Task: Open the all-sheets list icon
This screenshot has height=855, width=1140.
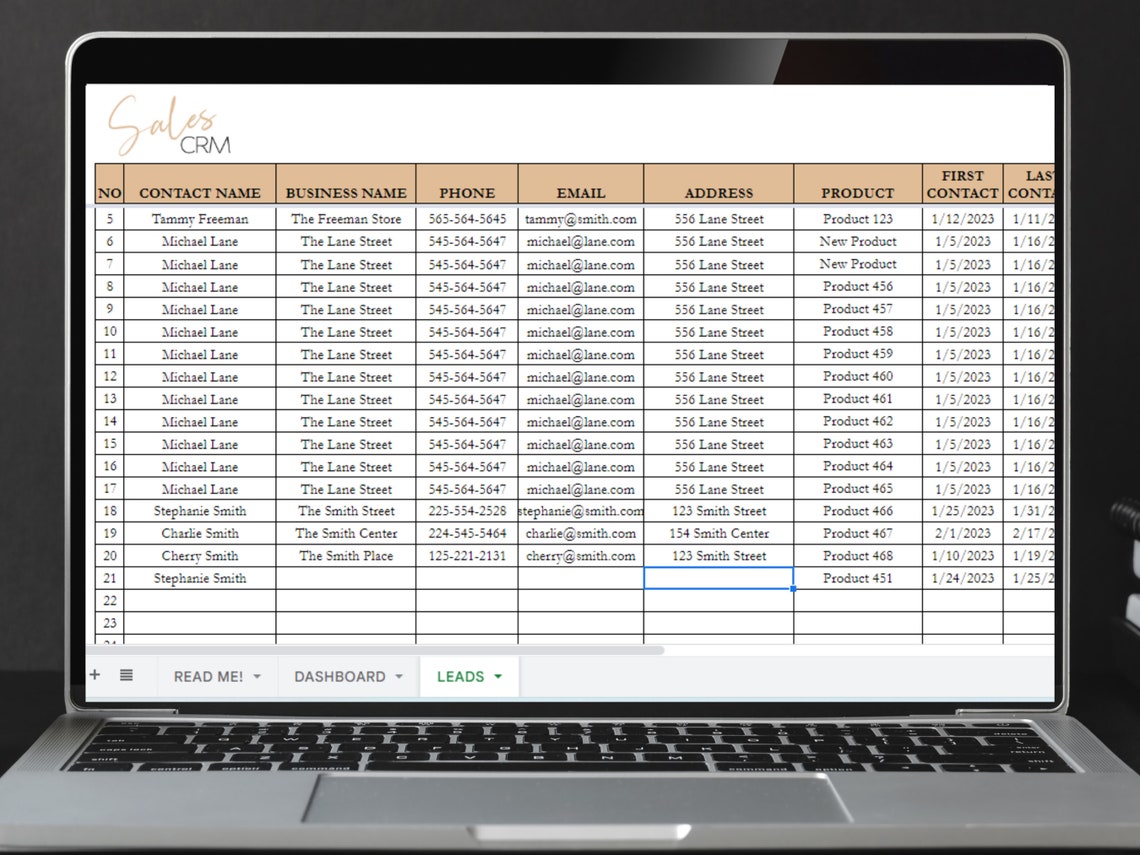Action: [x=124, y=676]
